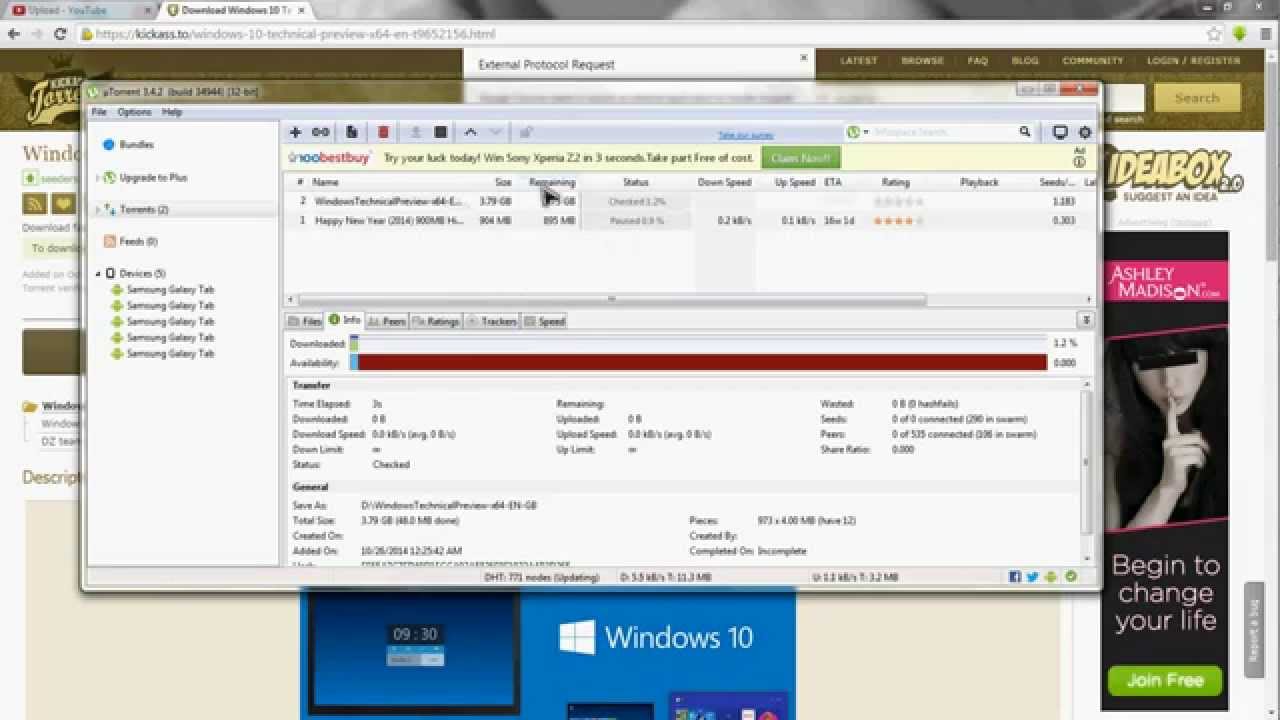Click the green download arrow extension icon
This screenshot has height=720, width=1280.
click(1240, 33)
